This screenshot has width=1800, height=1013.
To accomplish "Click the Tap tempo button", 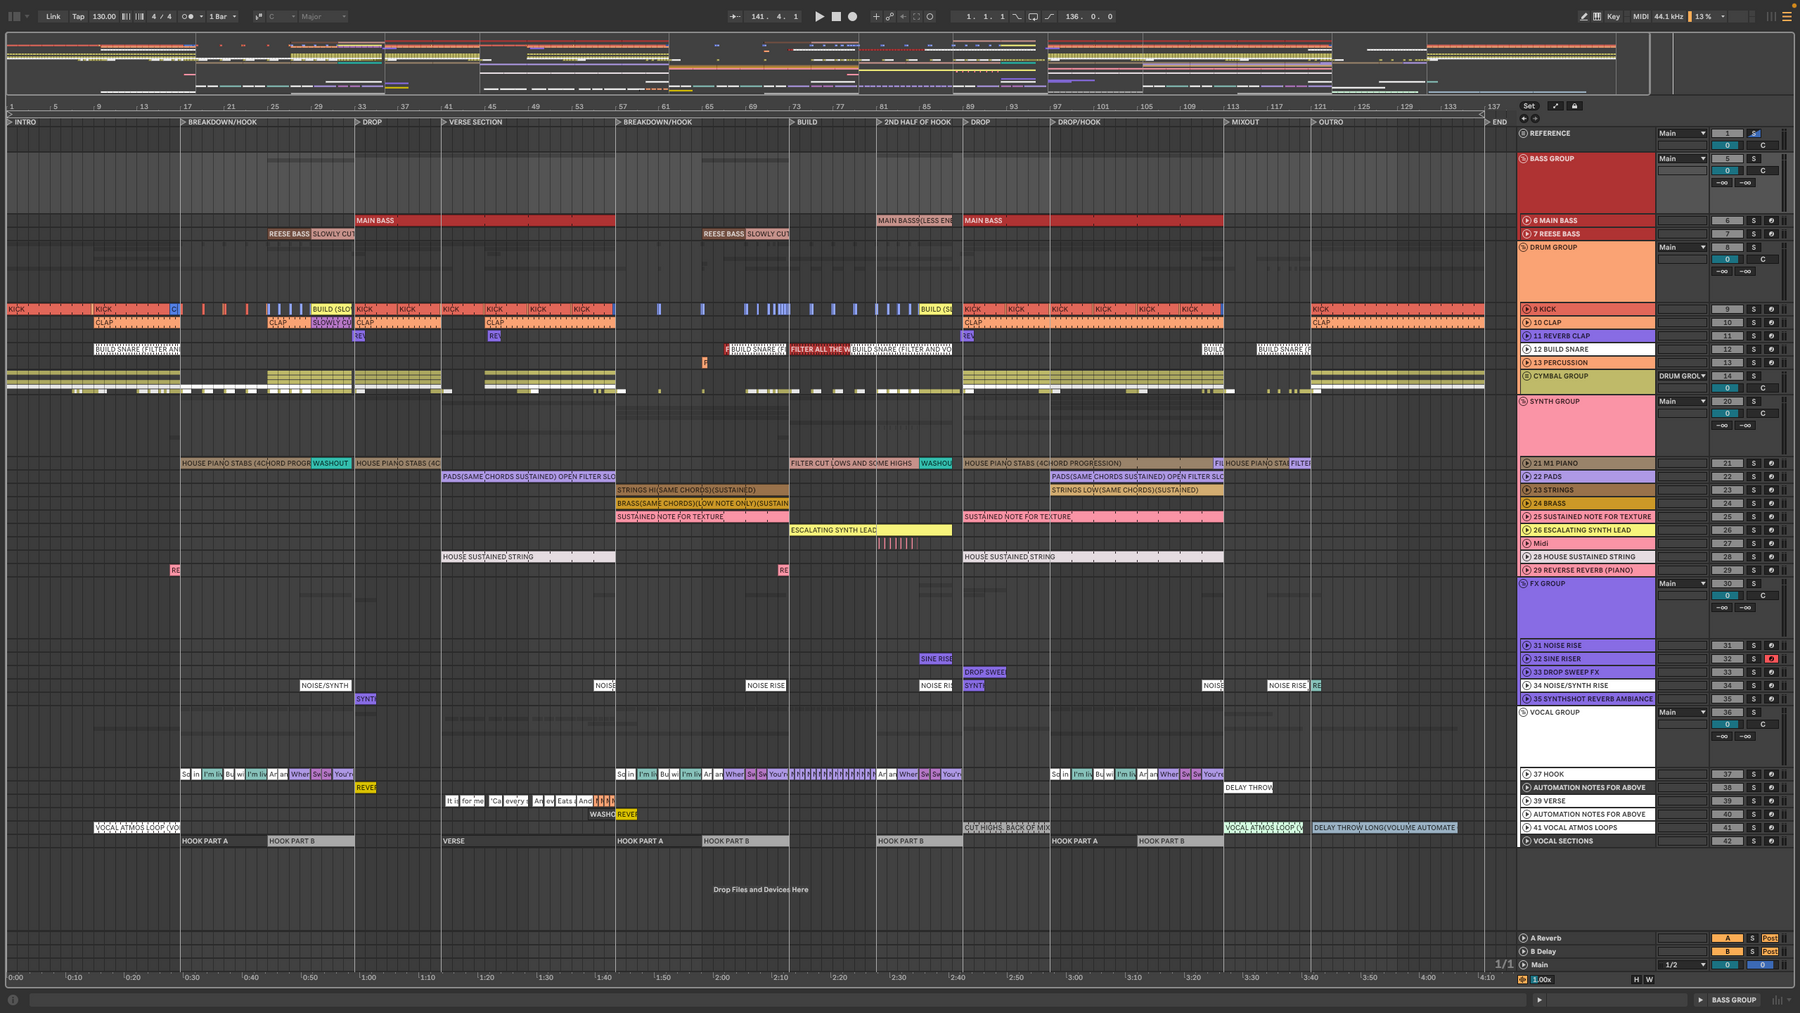I will point(78,16).
